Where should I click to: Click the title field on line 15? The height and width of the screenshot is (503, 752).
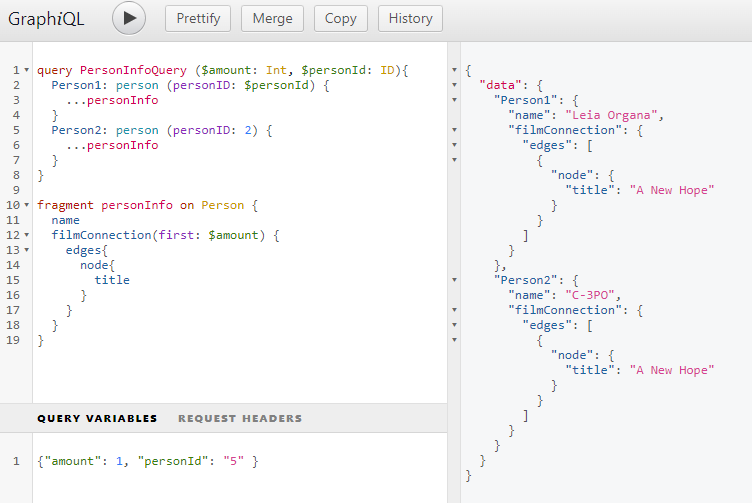coord(112,280)
